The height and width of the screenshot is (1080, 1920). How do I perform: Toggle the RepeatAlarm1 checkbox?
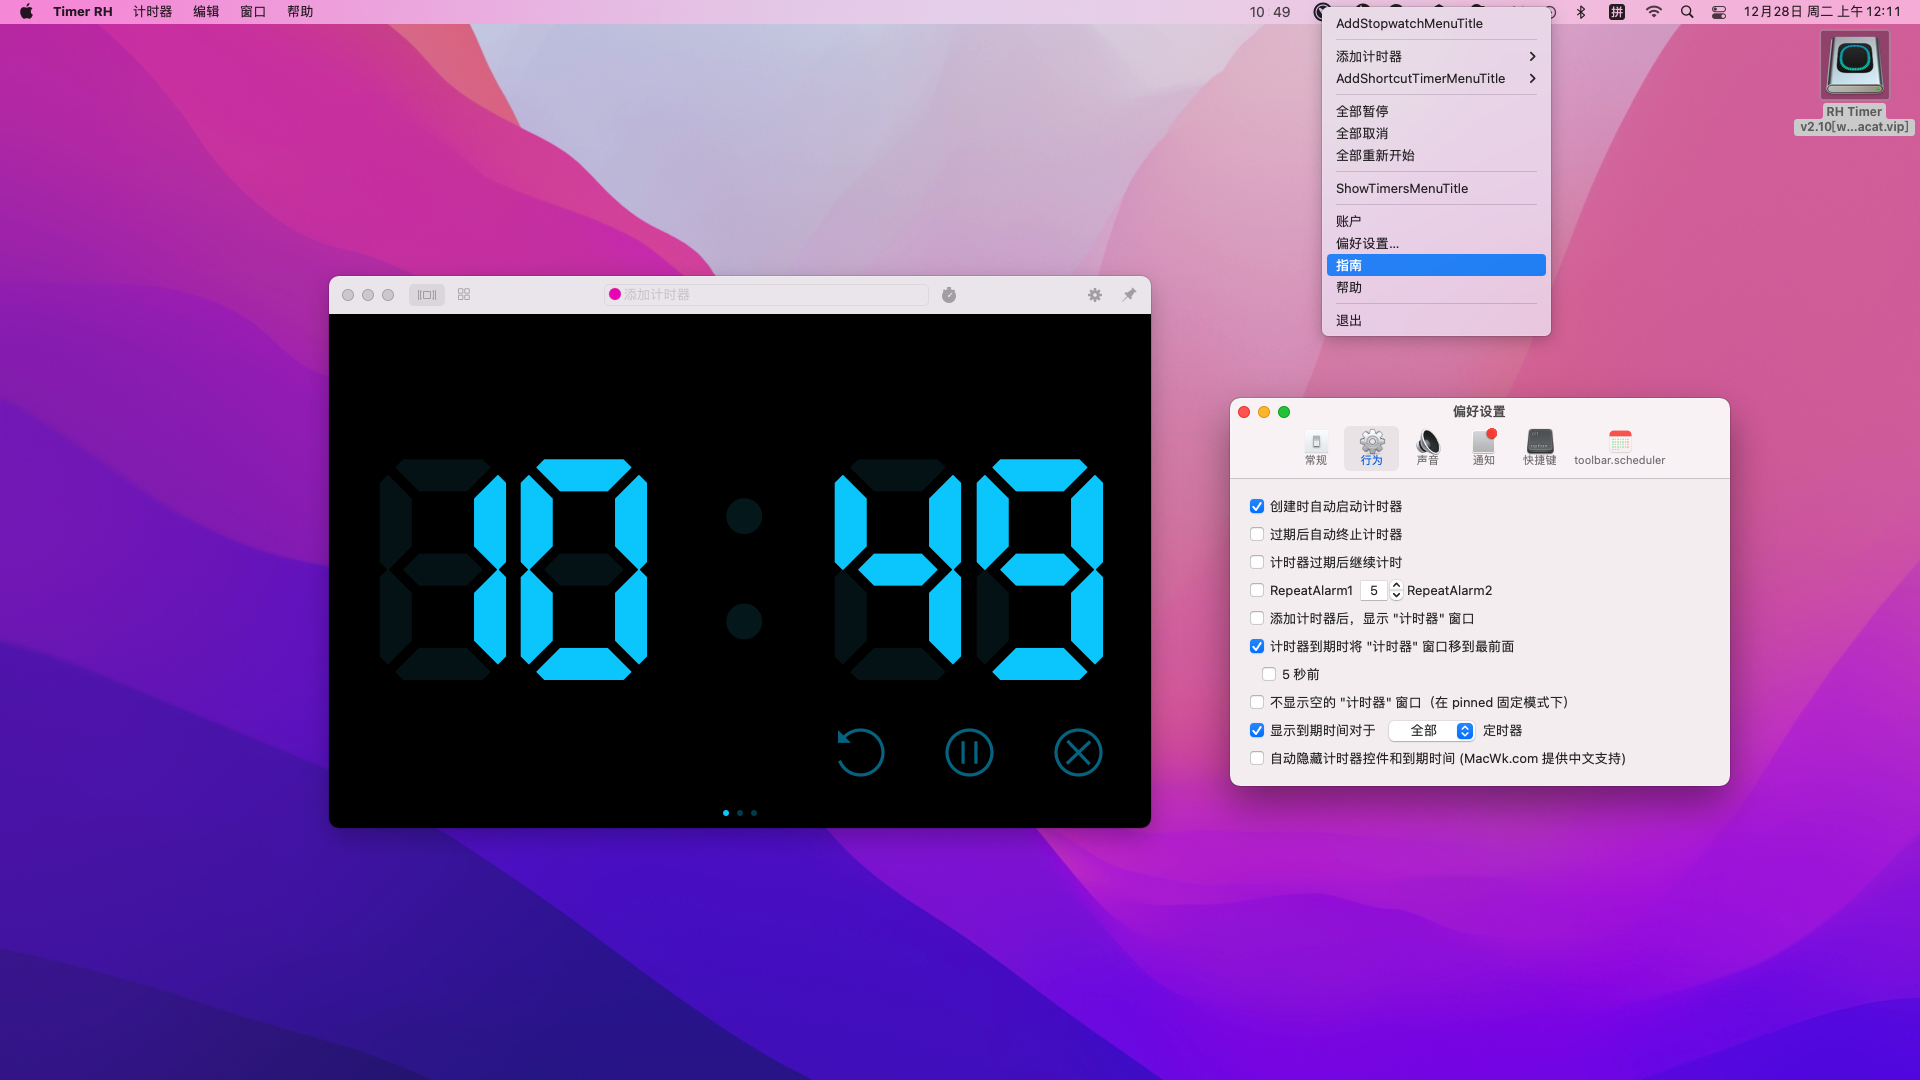pos(1257,591)
